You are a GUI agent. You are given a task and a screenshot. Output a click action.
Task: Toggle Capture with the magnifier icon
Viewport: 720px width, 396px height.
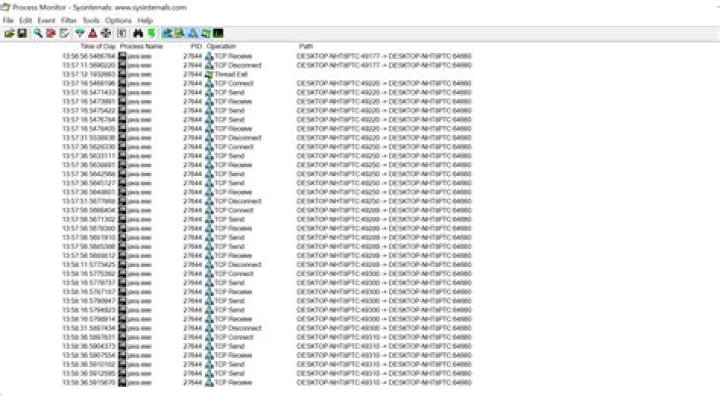coord(38,34)
